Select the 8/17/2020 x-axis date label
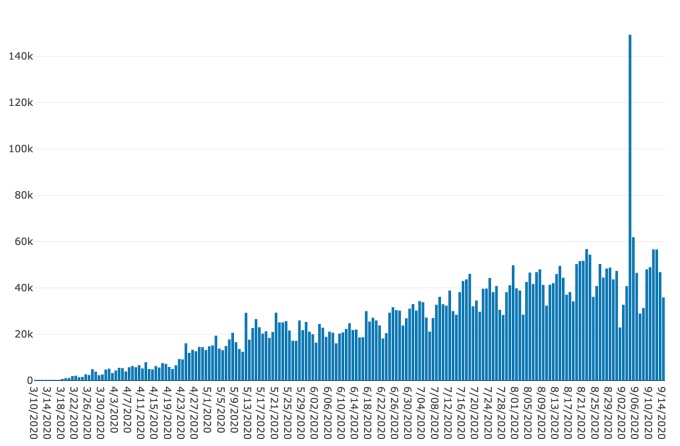Image resolution: width=680 pixels, height=446 pixels. tap(569, 413)
